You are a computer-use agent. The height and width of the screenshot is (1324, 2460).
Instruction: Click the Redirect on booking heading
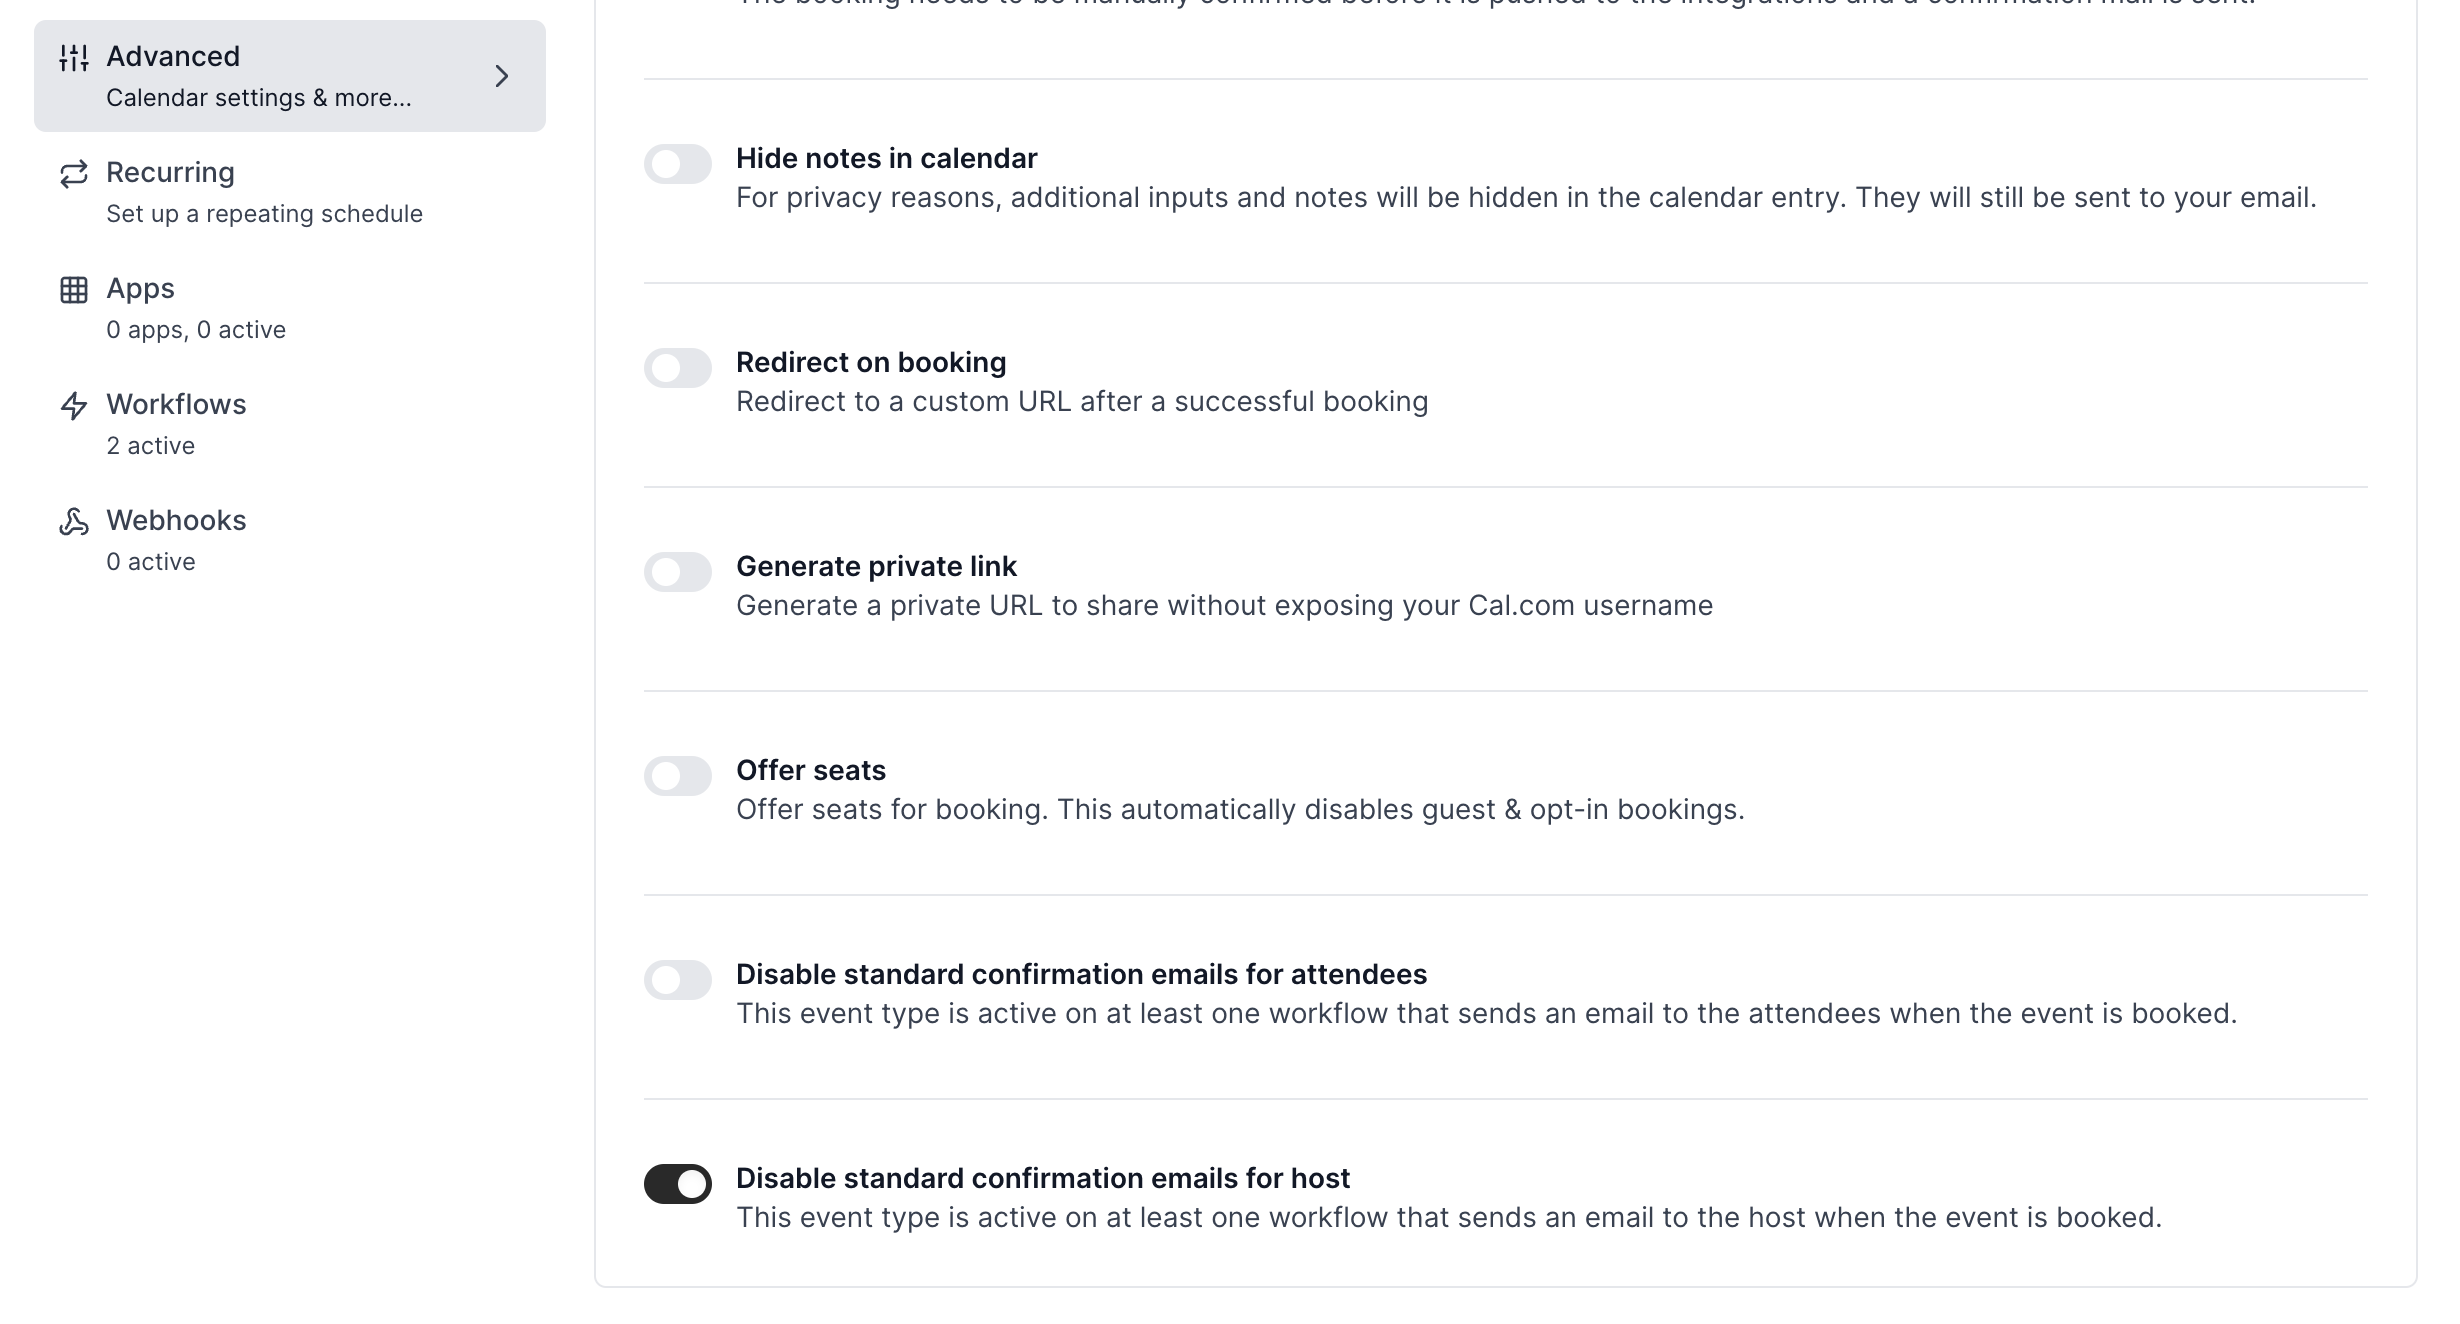coord(871,363)
